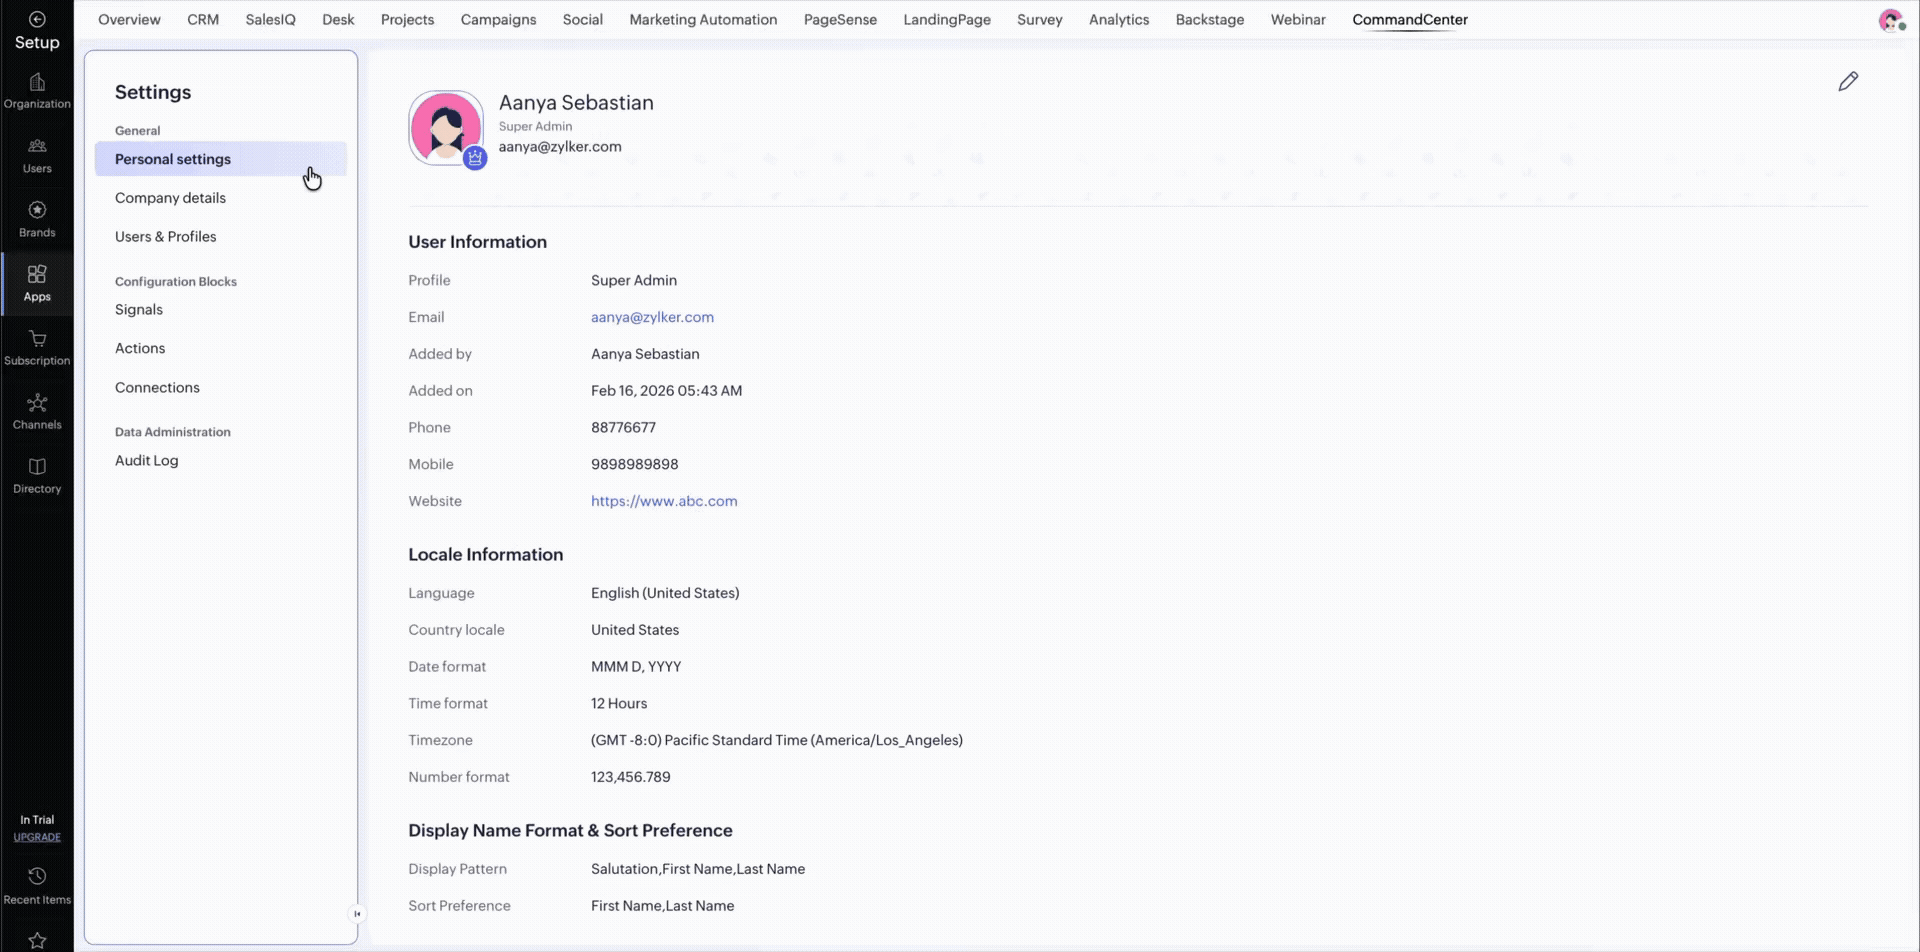Click Aanya Sebastian's profile picture
The image size is (1920, 952).
(x=445, y=127)
